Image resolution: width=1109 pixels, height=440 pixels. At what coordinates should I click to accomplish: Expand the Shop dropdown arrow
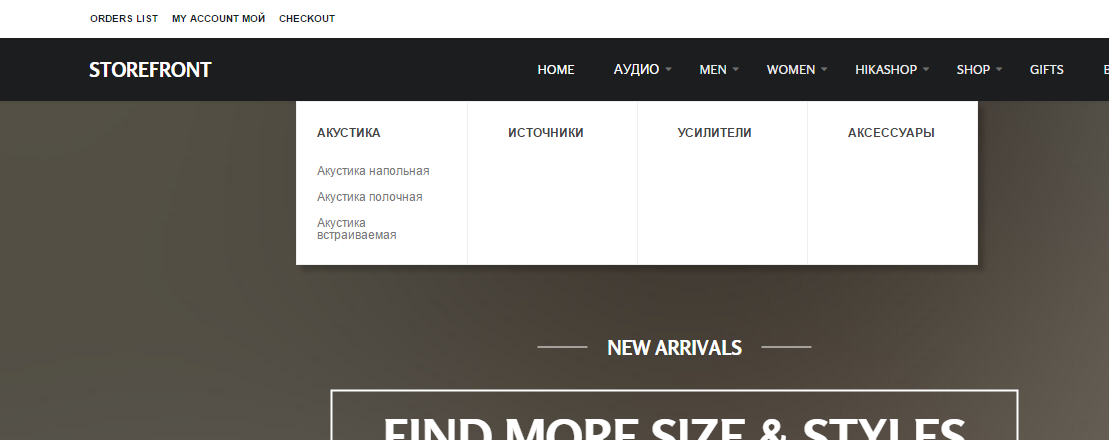[x=999, y=69]
